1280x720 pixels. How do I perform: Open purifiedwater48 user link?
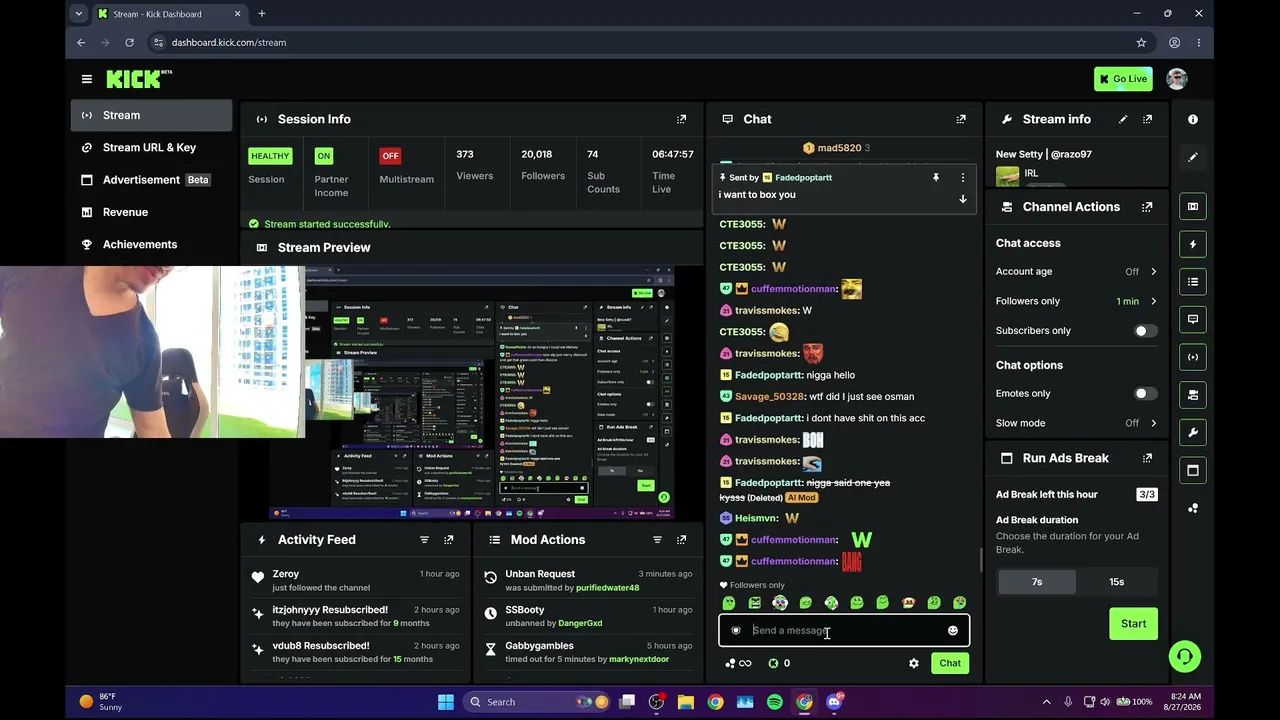click(x=607, y=588)
